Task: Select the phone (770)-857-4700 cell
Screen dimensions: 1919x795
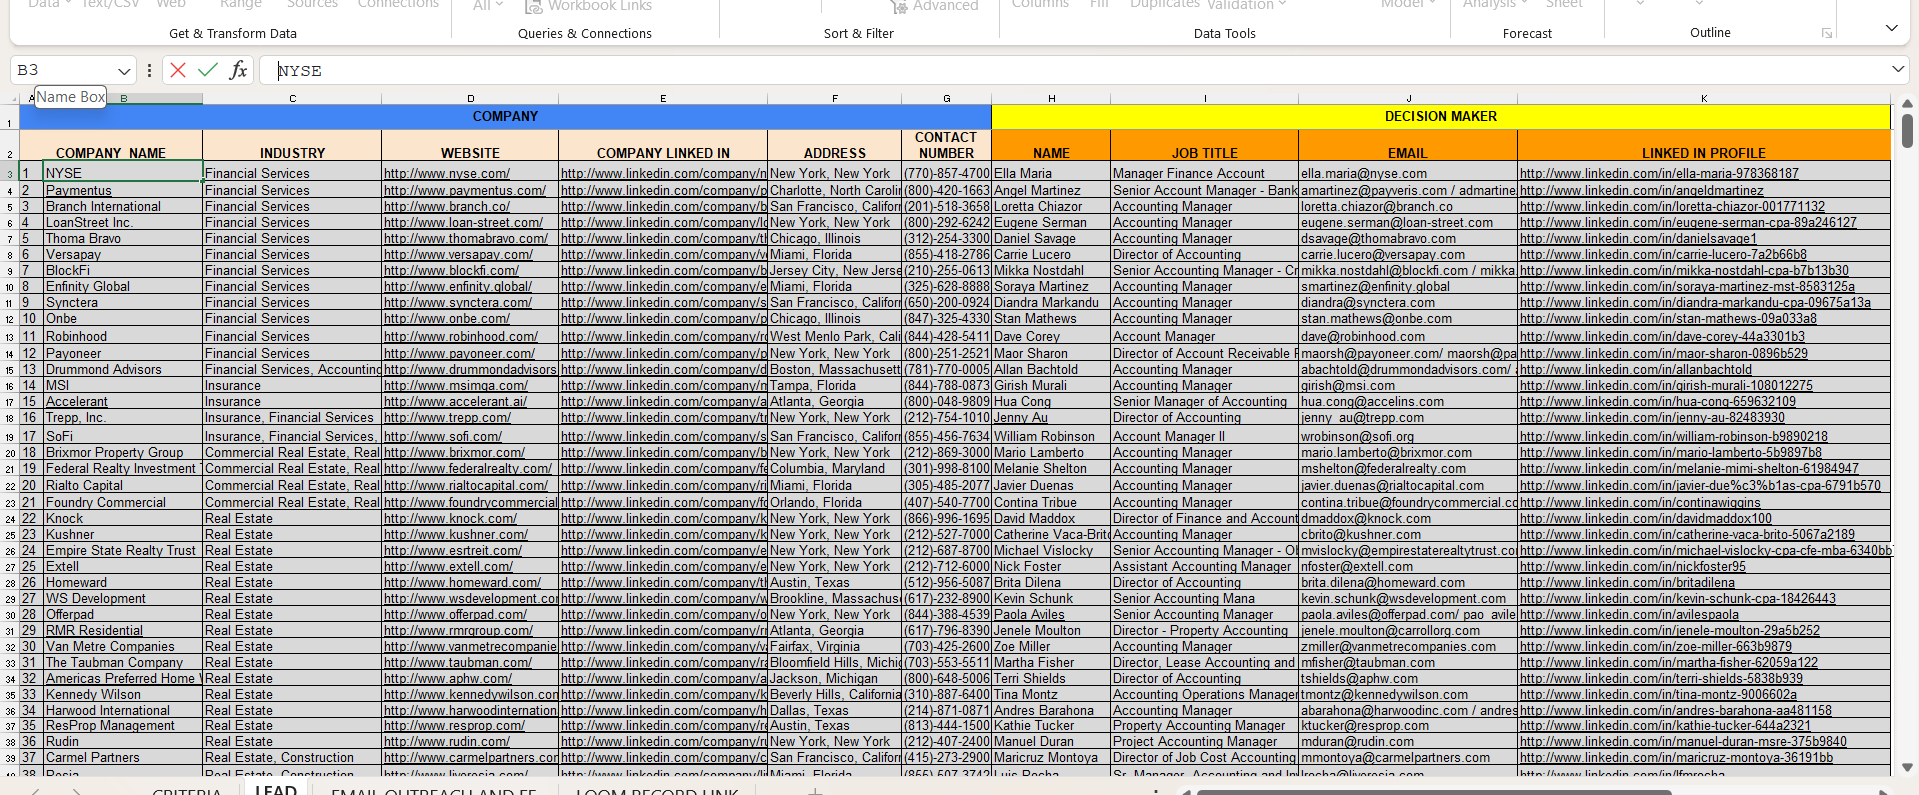Action: [x=946, y=173]
